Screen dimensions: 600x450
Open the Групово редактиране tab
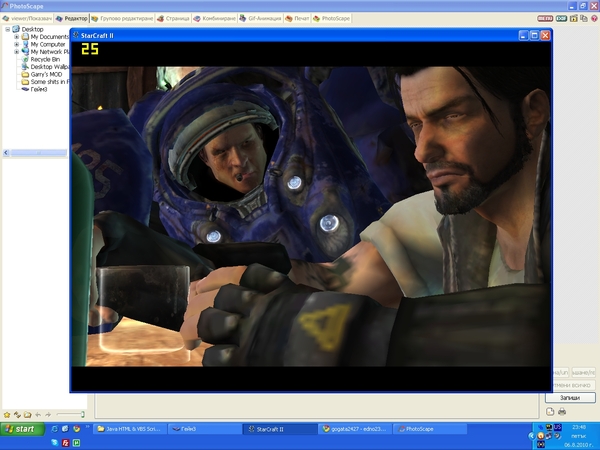point(122,18)
